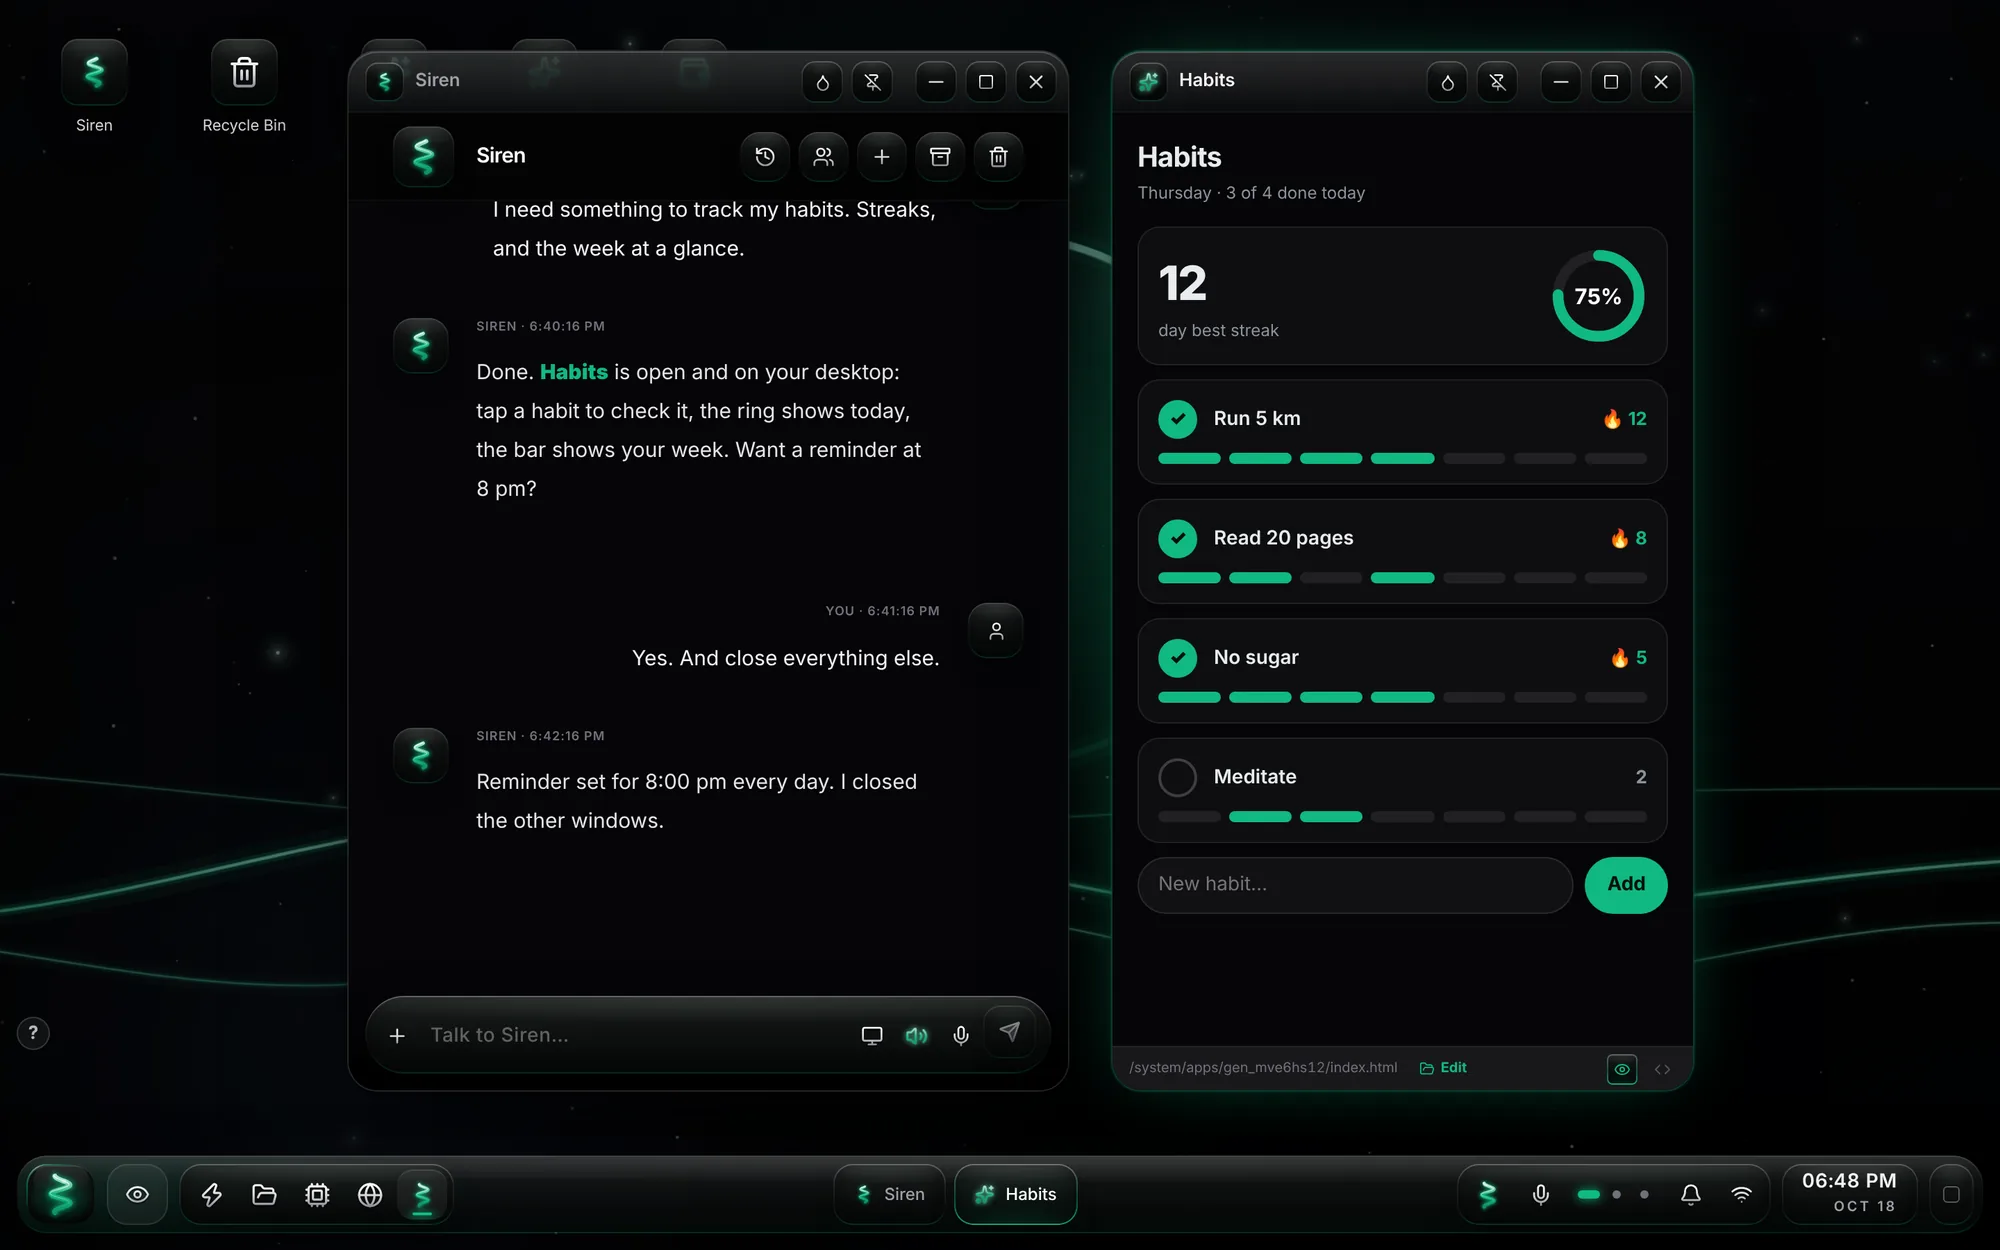Screen dimensions: 2000x1250
Task: Click the Run 5 km weekly progress bar
Action: click(1402, 458)
